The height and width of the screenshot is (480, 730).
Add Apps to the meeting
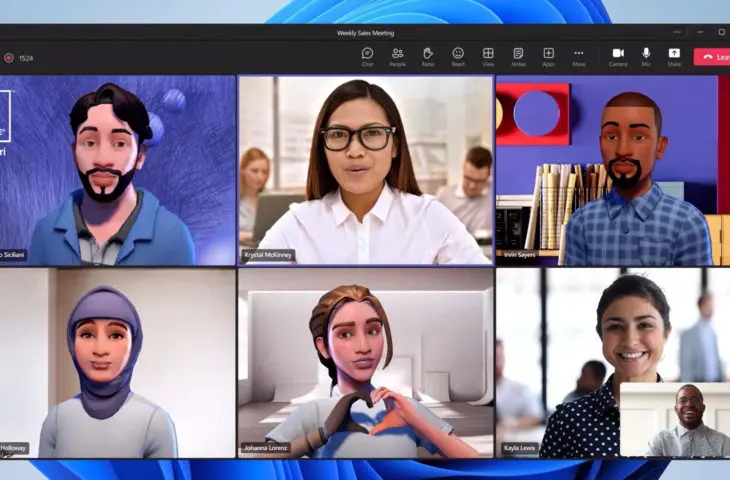(x=548, y=57)
